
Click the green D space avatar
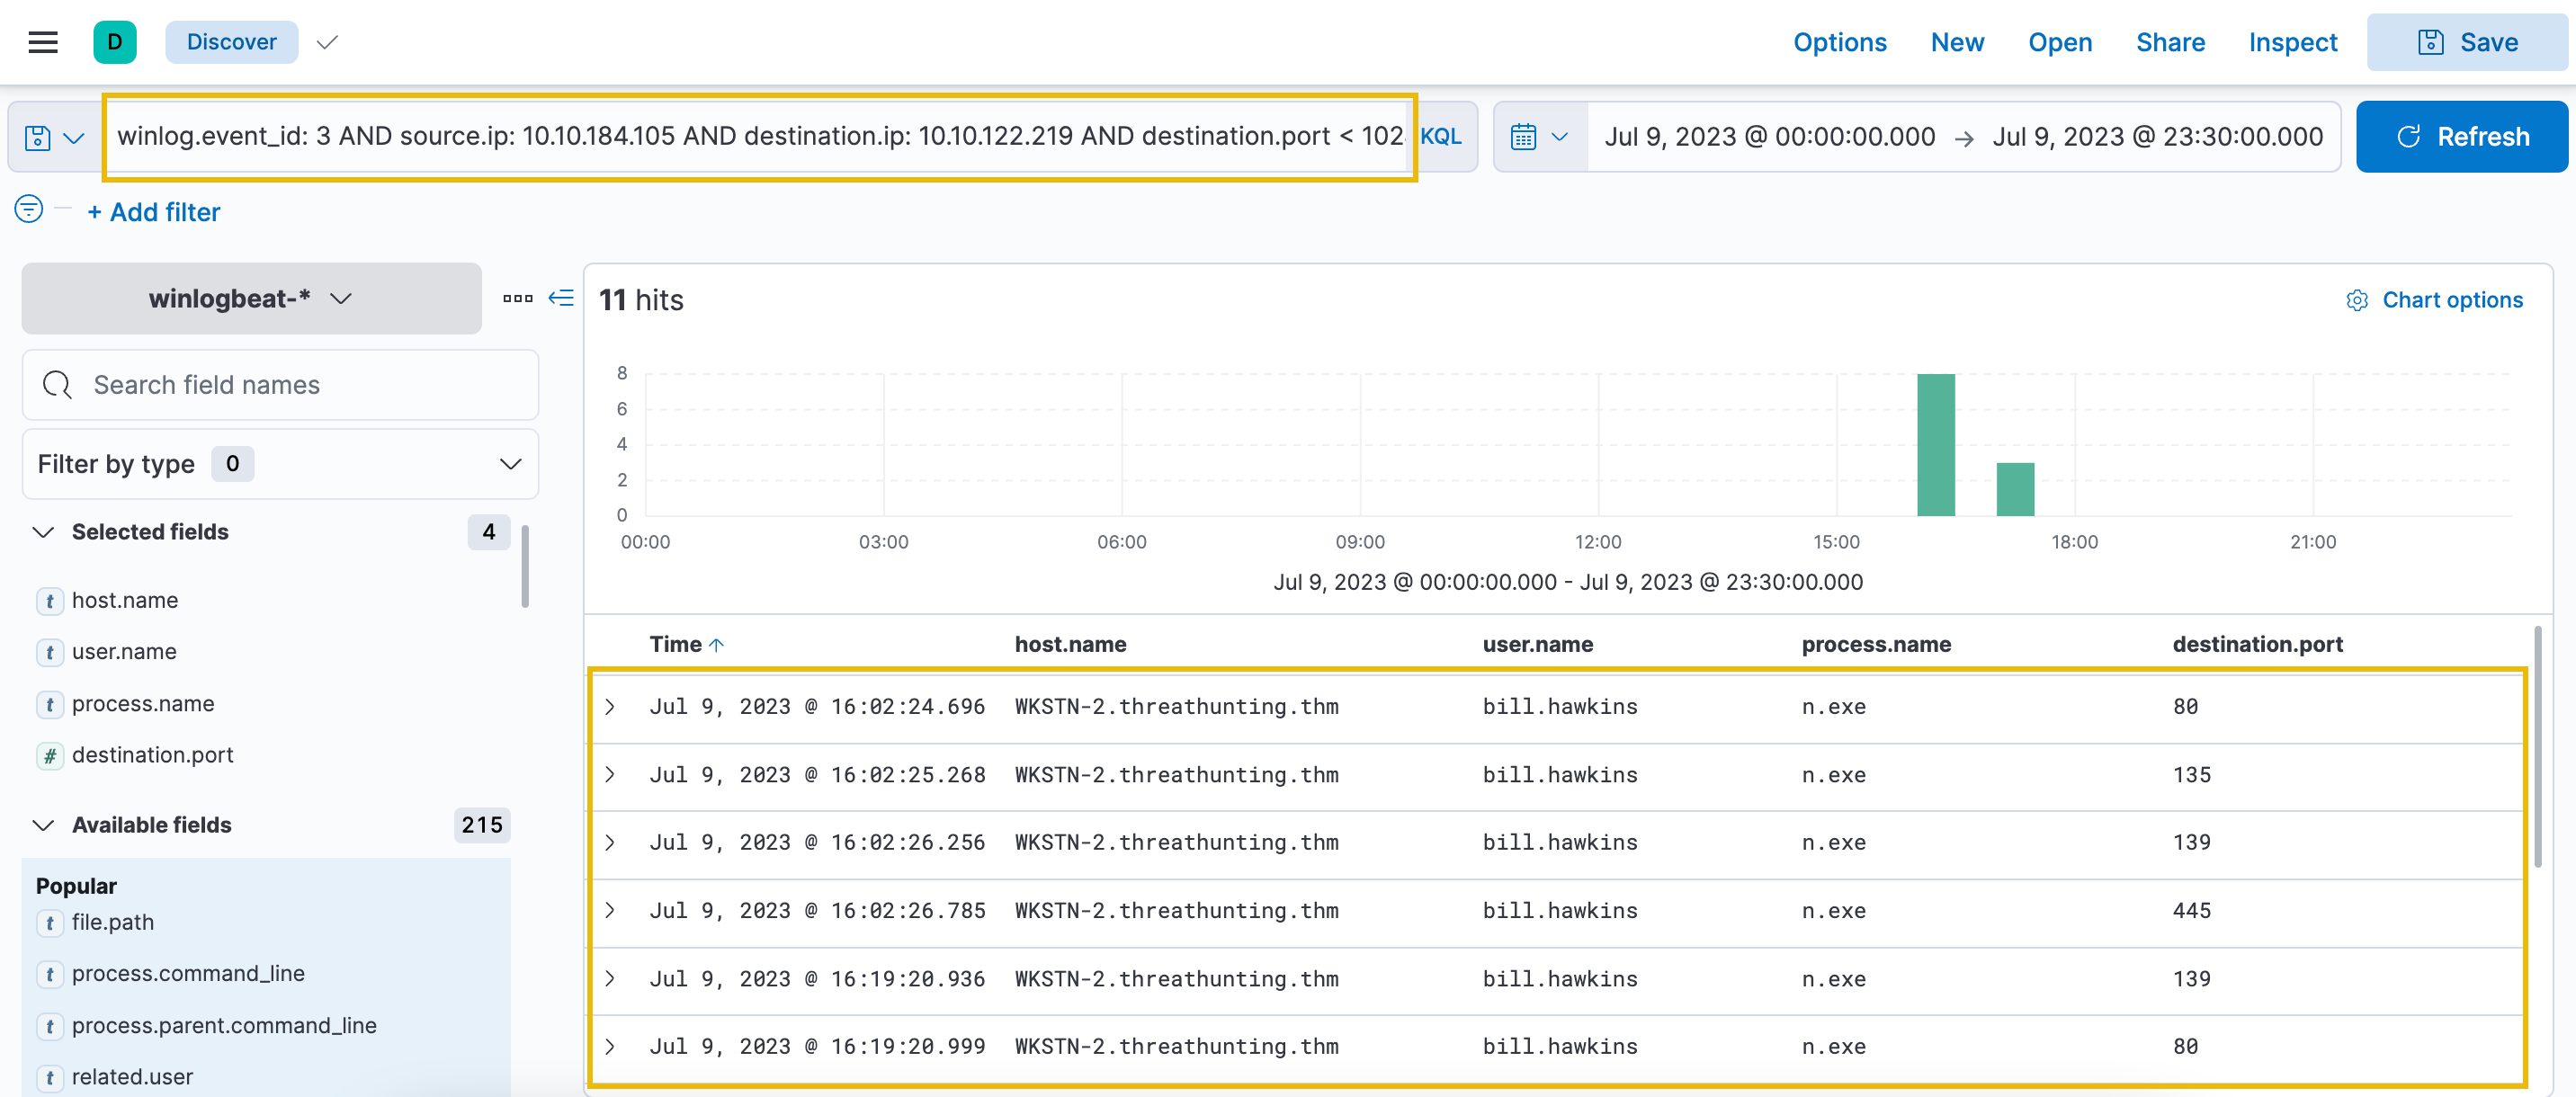coord(115,42)
